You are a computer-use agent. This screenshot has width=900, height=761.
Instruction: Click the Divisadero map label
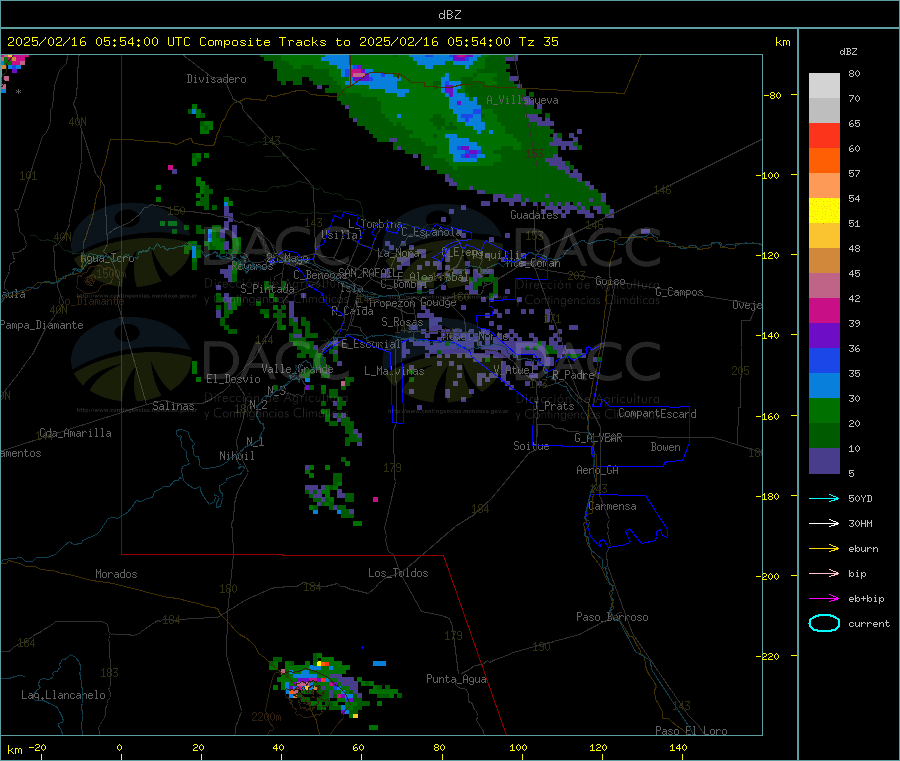216,79
